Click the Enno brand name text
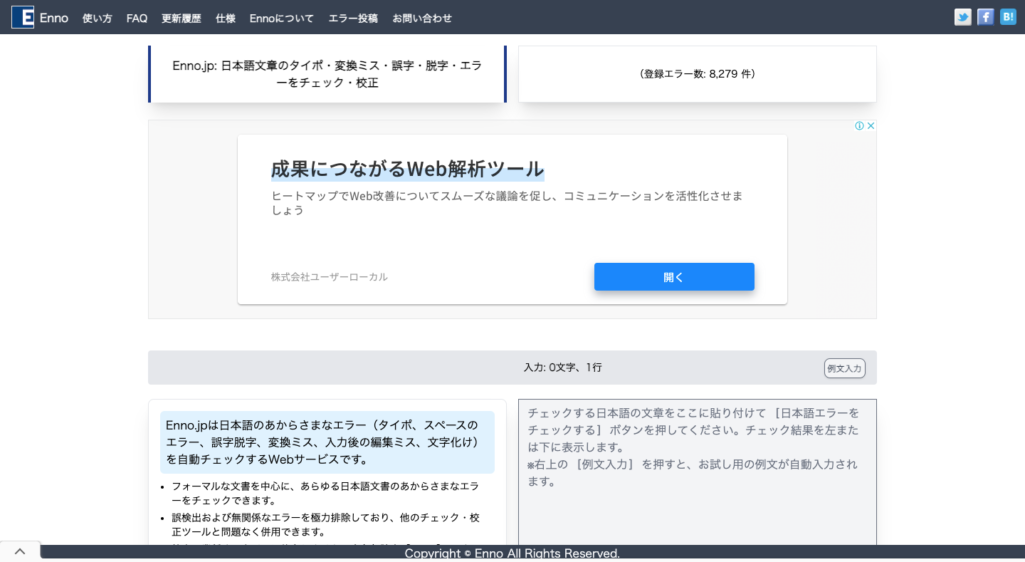Viewport: 1025px width, 562px height. click(x=54, y=18)
